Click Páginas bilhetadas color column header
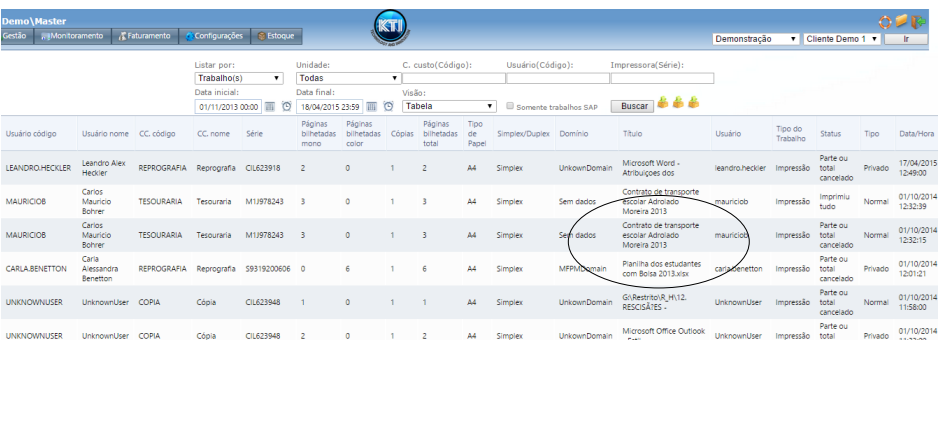Viewport: 943px width, 435px height. (363, 134)
